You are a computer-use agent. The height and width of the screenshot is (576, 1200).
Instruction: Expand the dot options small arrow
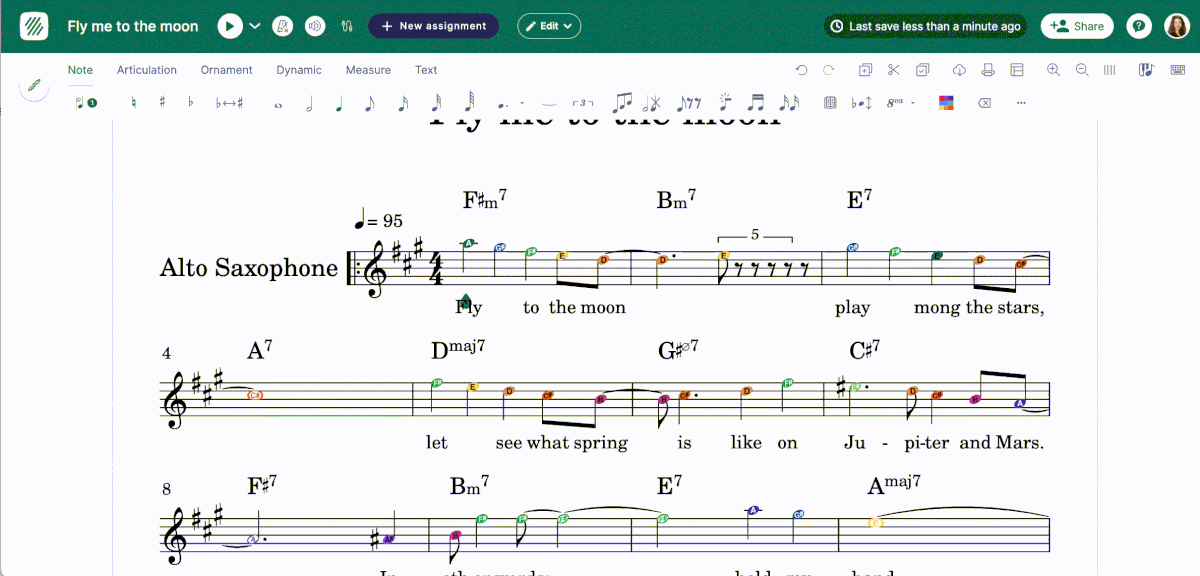521,103
